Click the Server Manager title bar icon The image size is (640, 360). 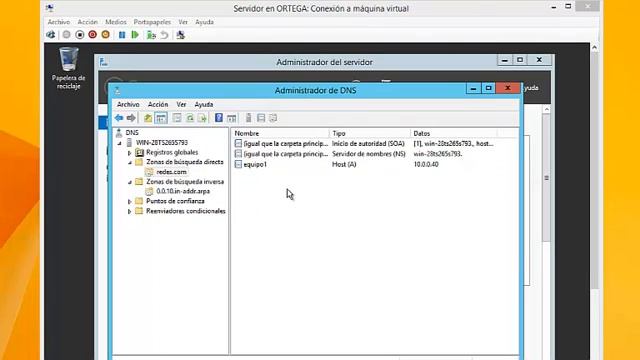coord(104,62)
